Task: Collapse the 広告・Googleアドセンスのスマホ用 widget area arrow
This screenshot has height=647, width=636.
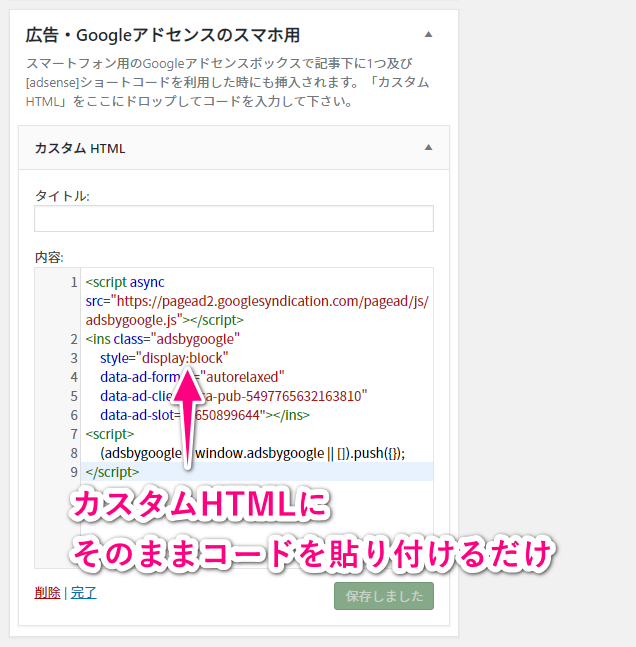Action: (428, 34)
